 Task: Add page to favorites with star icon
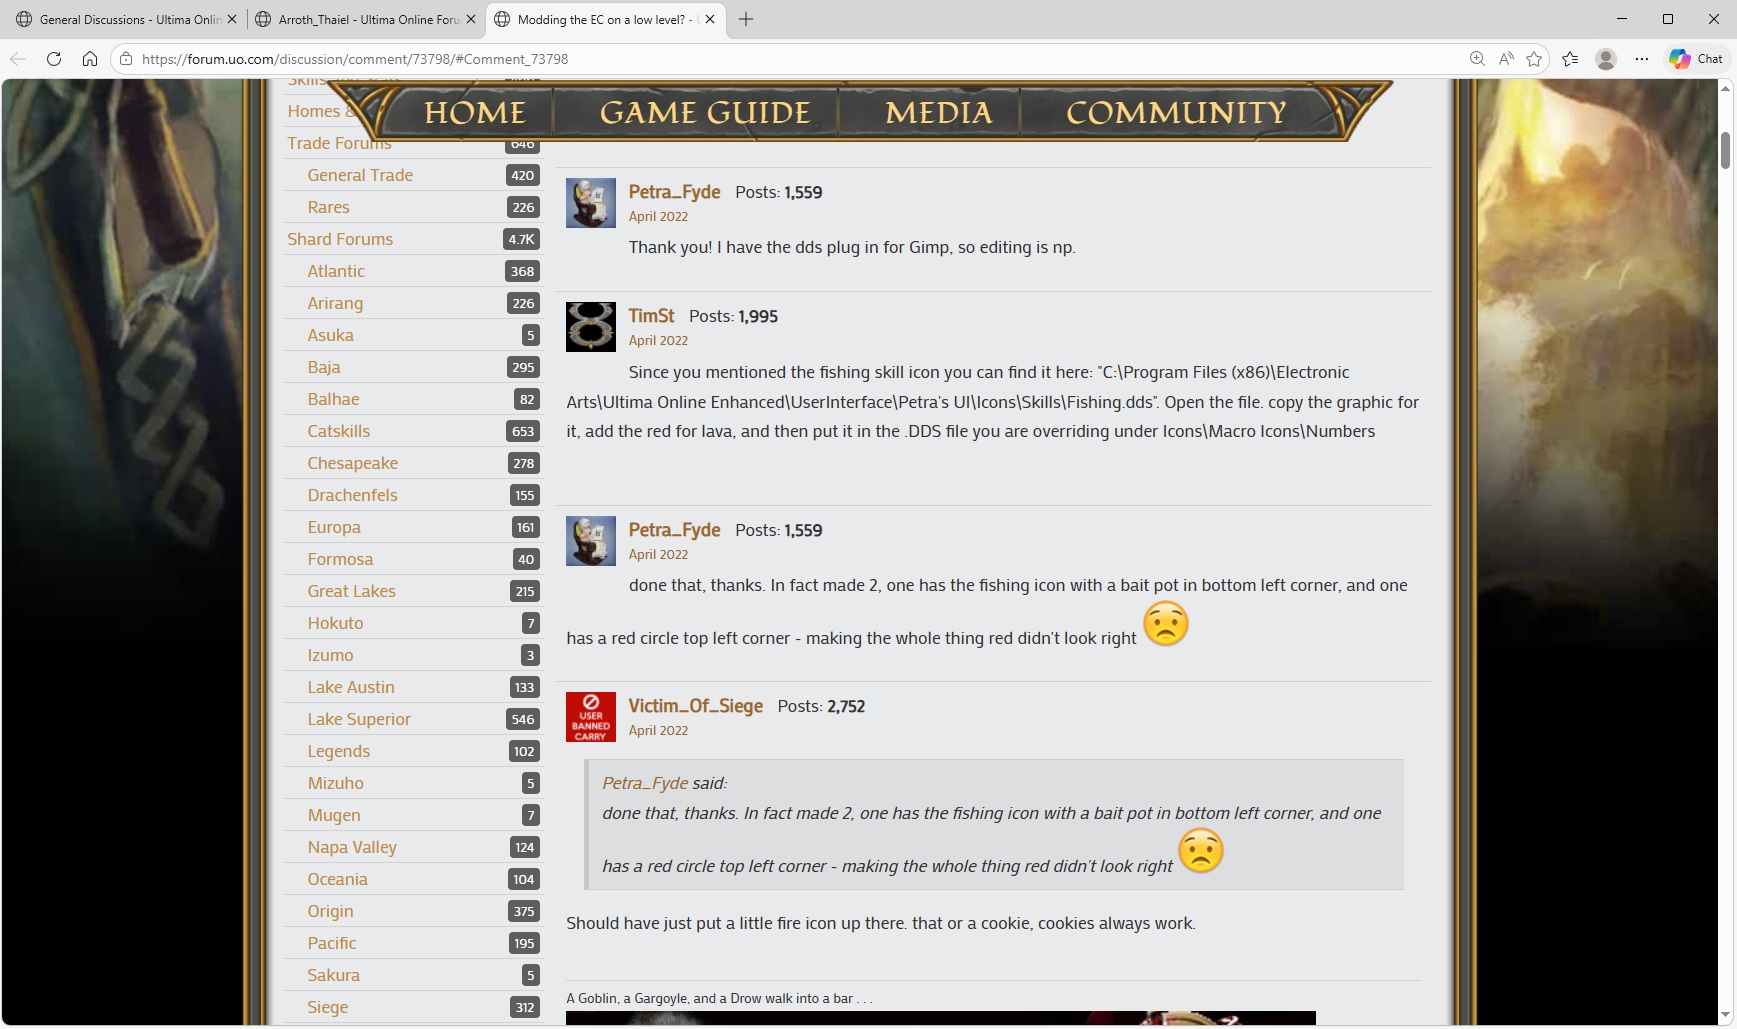point(1534,59)
